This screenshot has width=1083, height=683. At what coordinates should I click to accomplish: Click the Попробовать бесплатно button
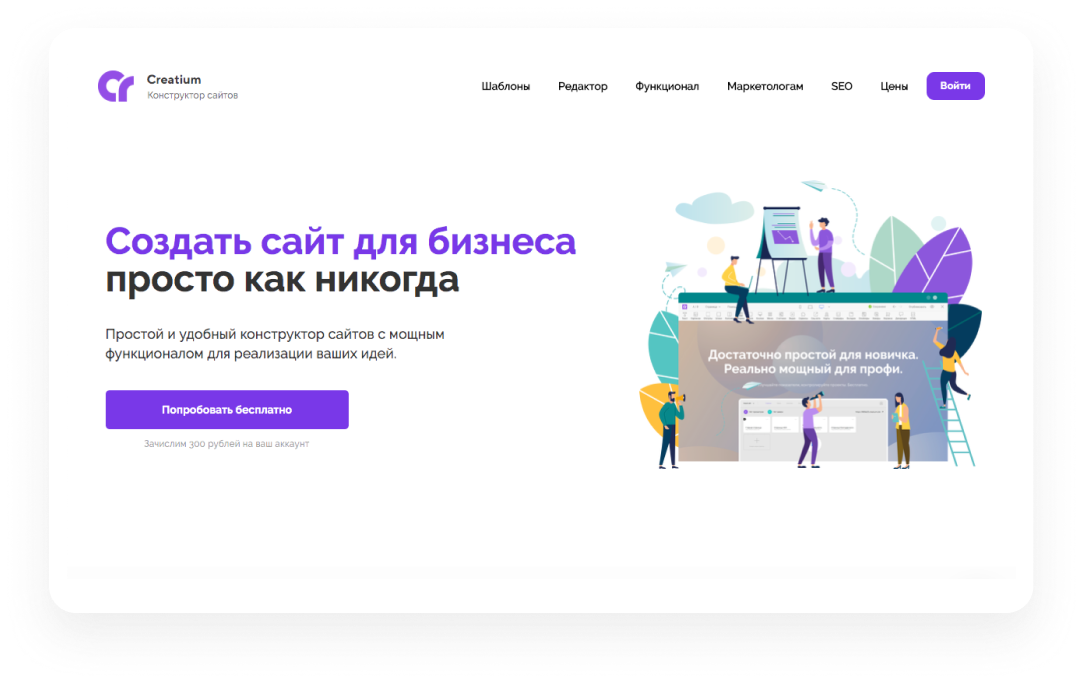pos(227,410)
